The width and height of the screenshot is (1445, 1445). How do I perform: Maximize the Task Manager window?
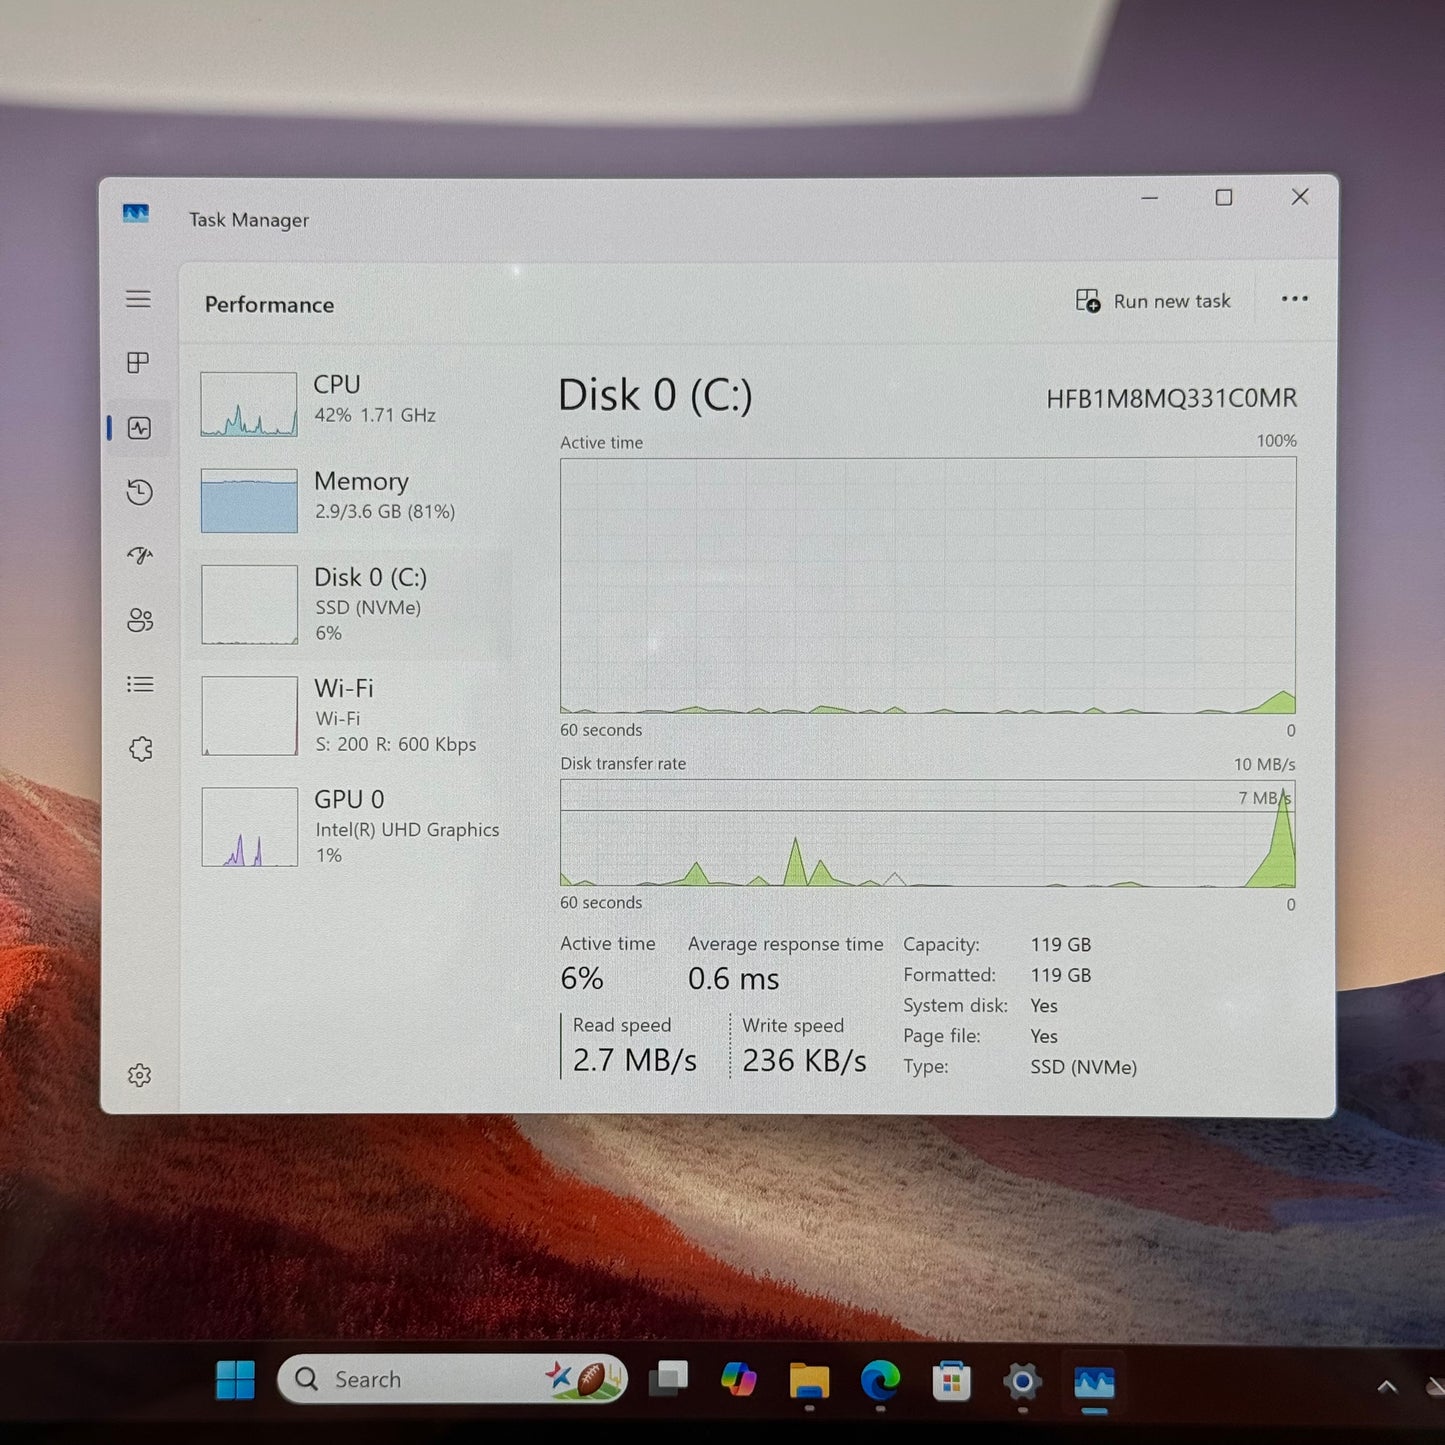point(1224,198)
